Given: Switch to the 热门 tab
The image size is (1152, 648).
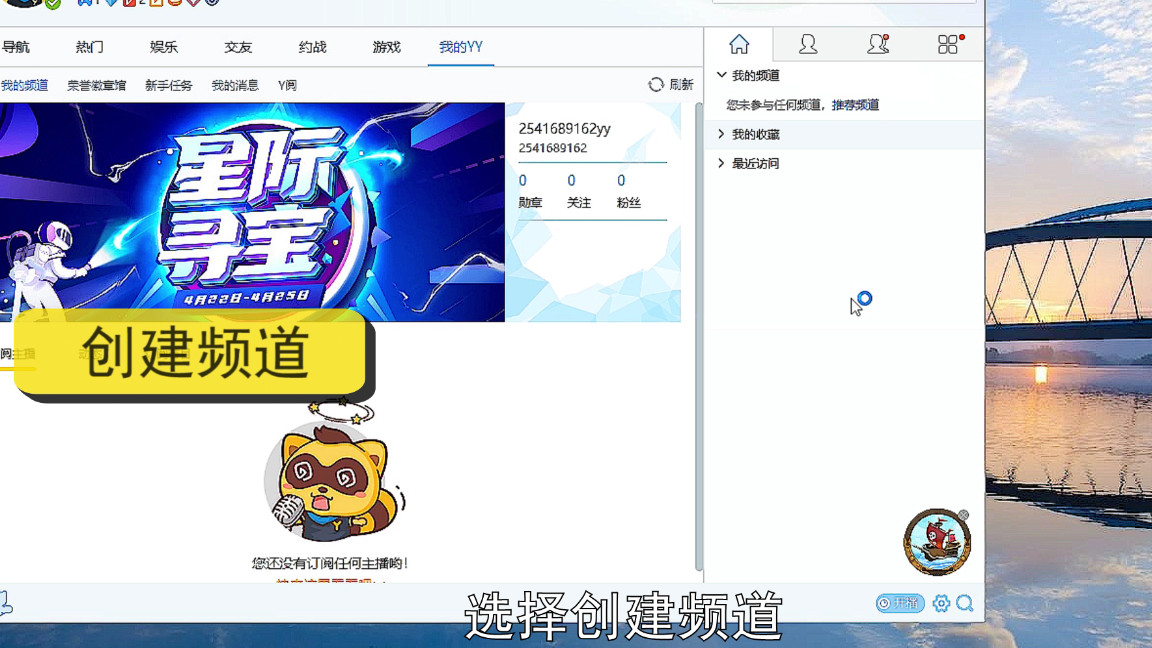Looking at the screenshot, I should (90, 47).
